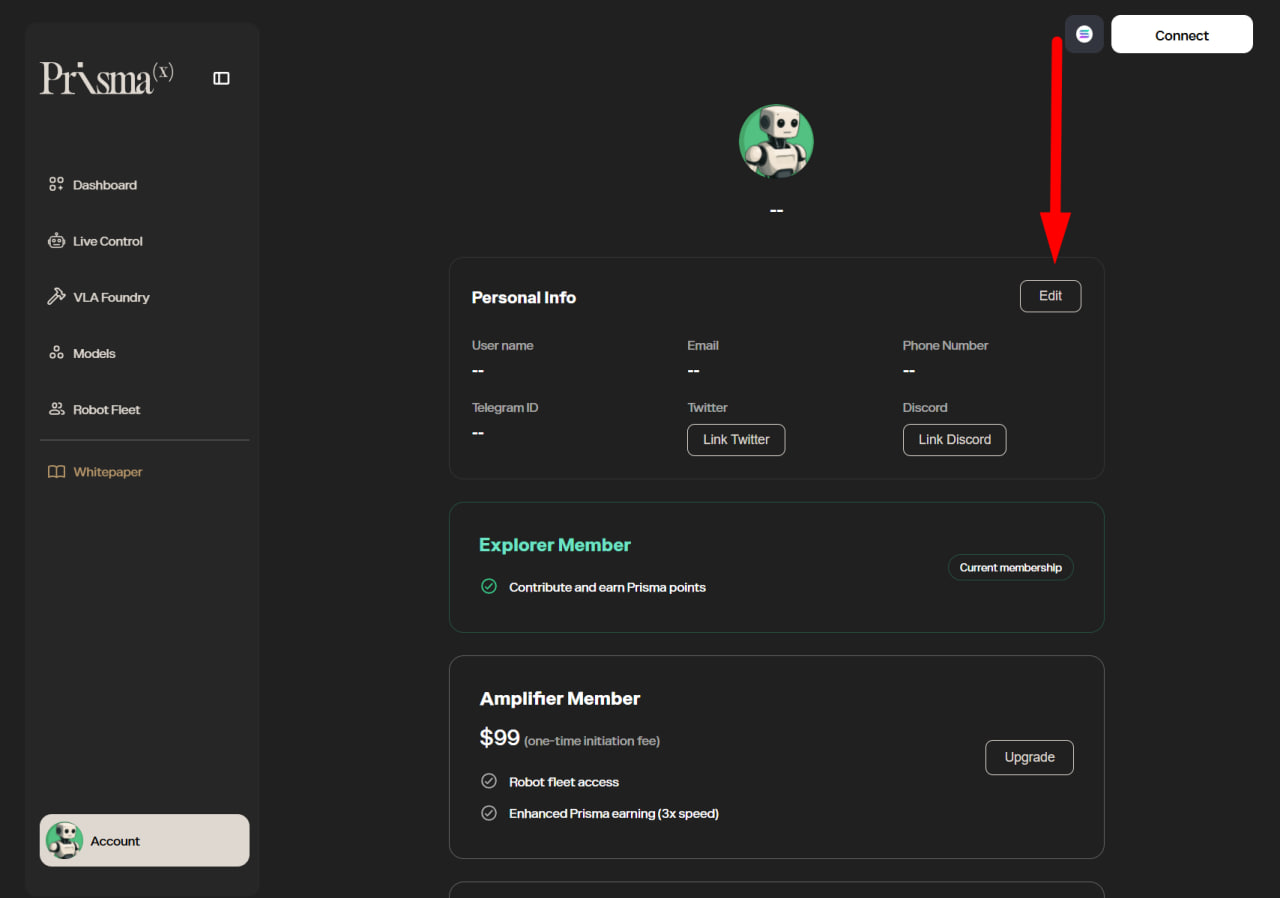Click the check icon beside Robot fleet access
This screenshot has width=1280, height=898.
click(489, 781)
